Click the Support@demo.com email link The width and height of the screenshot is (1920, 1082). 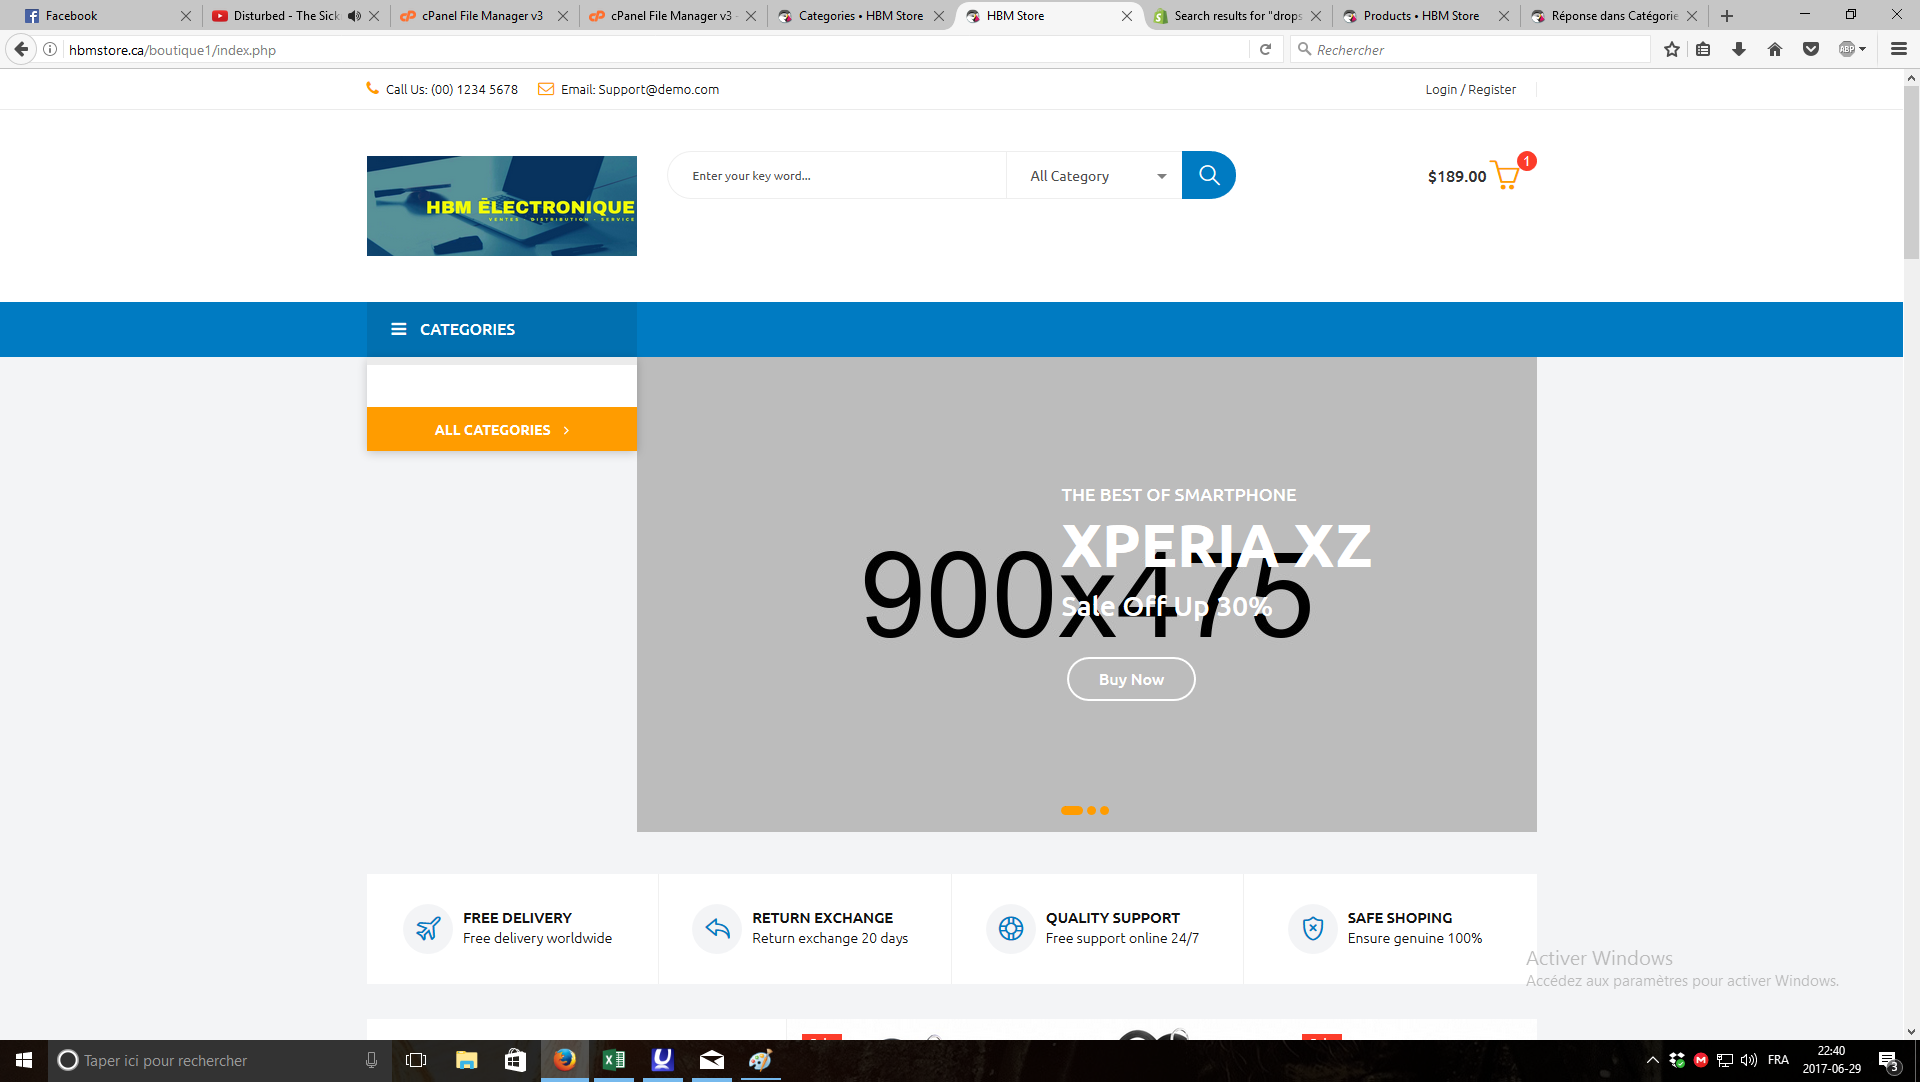pyautogui.click(x=658, y=89)
